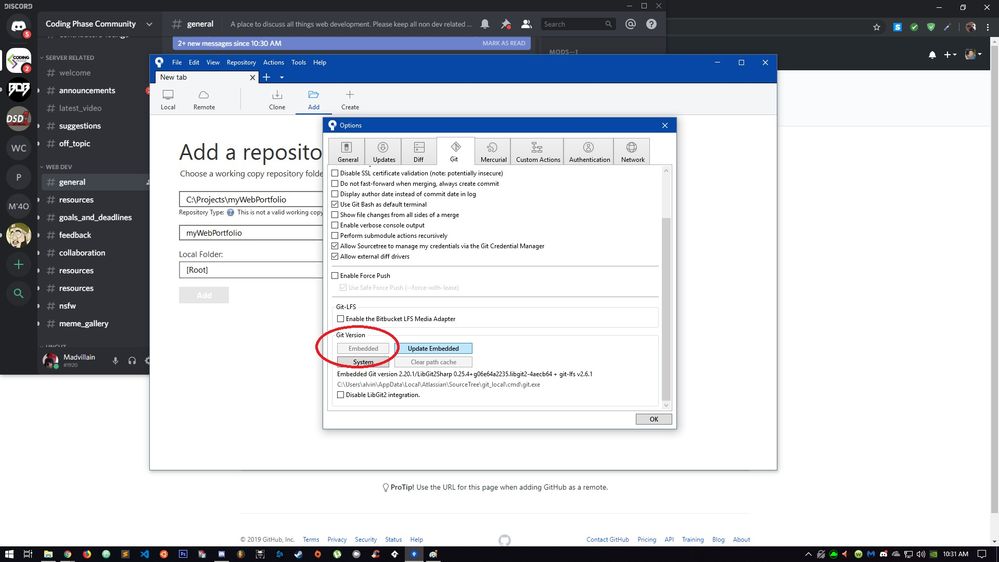
Task: Switch to the General options tab
Action: click(x=347, y=152)
